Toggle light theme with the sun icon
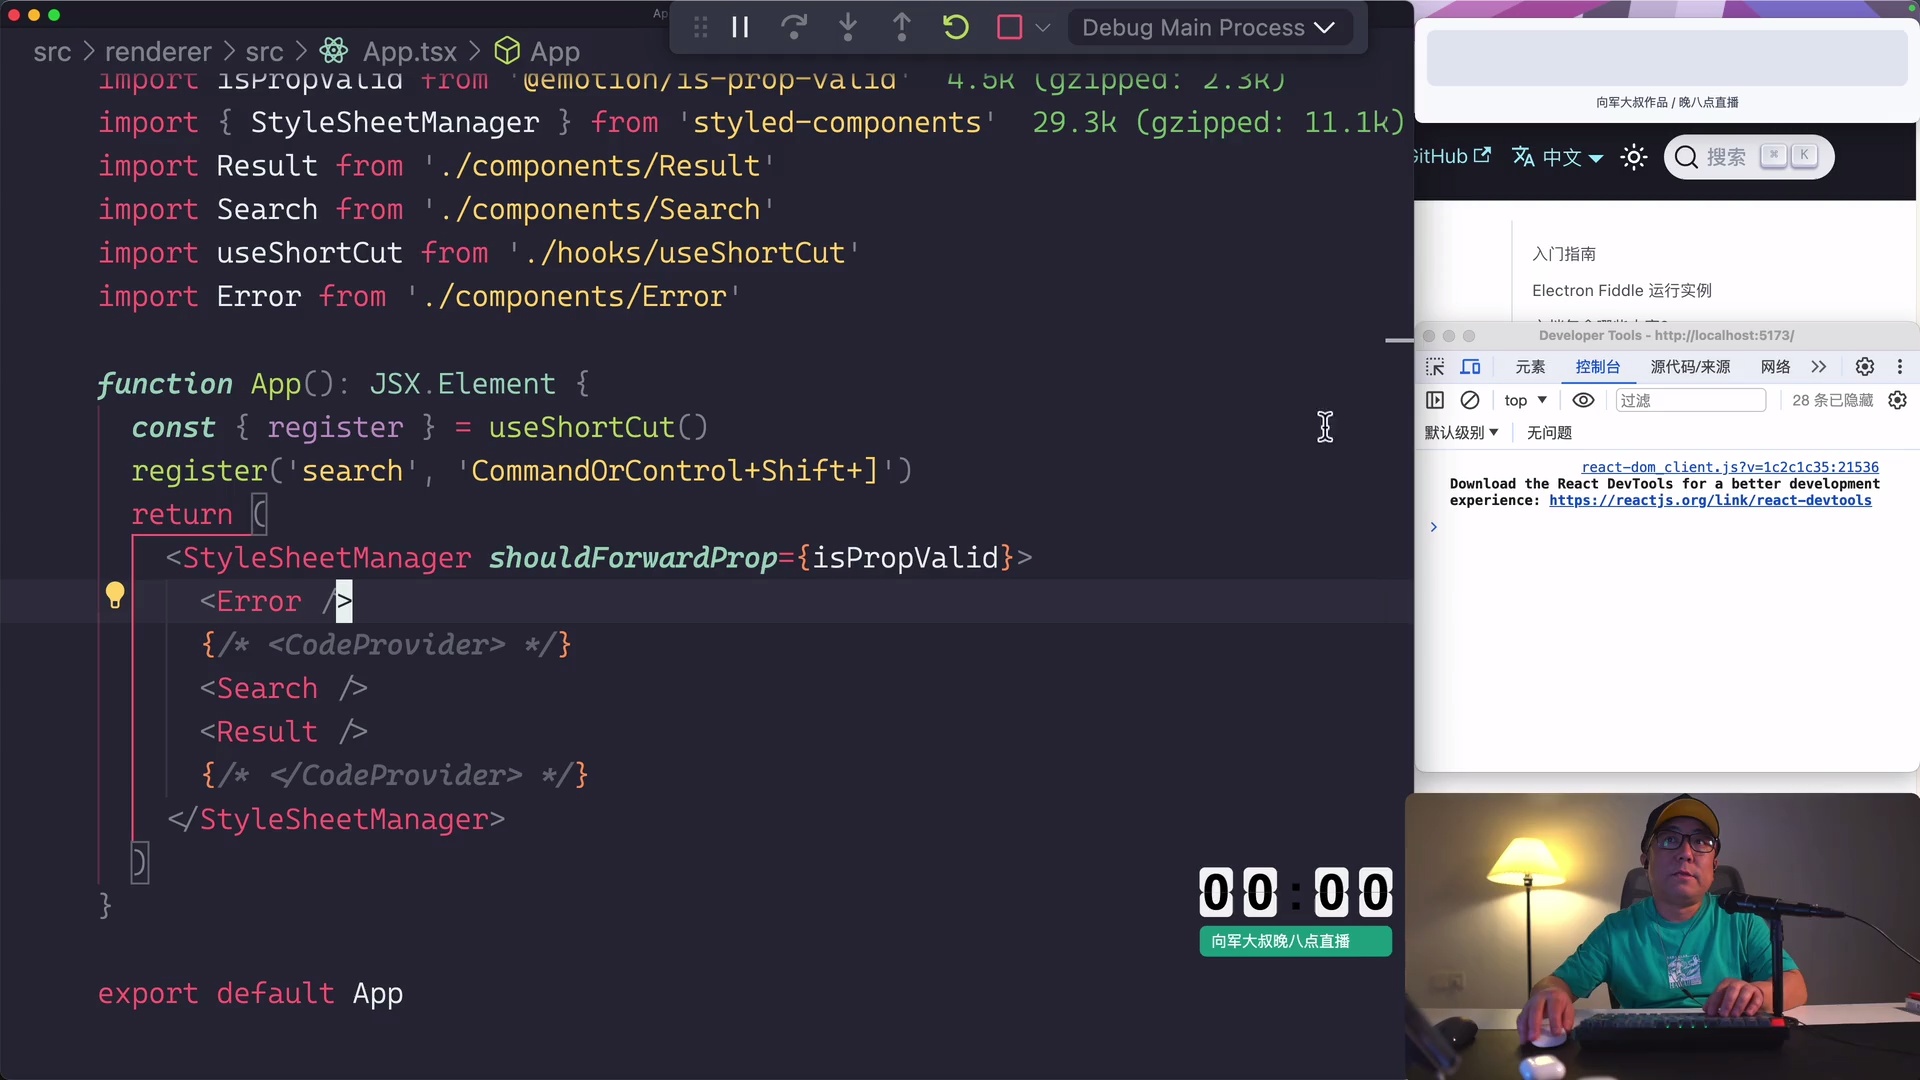The height and width of the screenshot is (1080, 1920). click(1633, 157)
